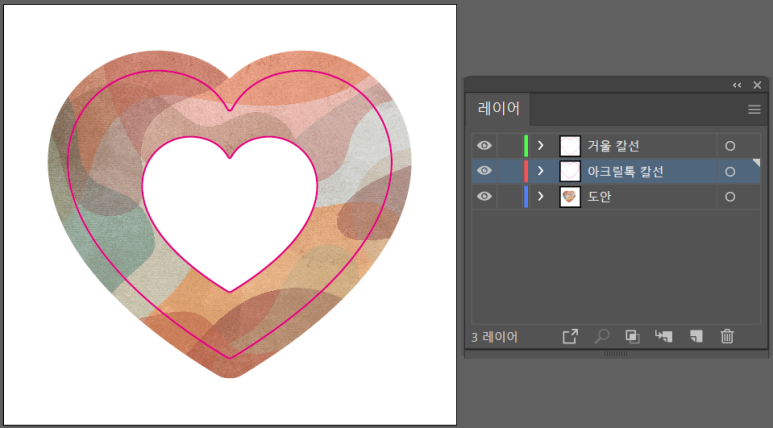Select the 도안 layer name
The width and height of the screenshot is (773, 428).
599,197
